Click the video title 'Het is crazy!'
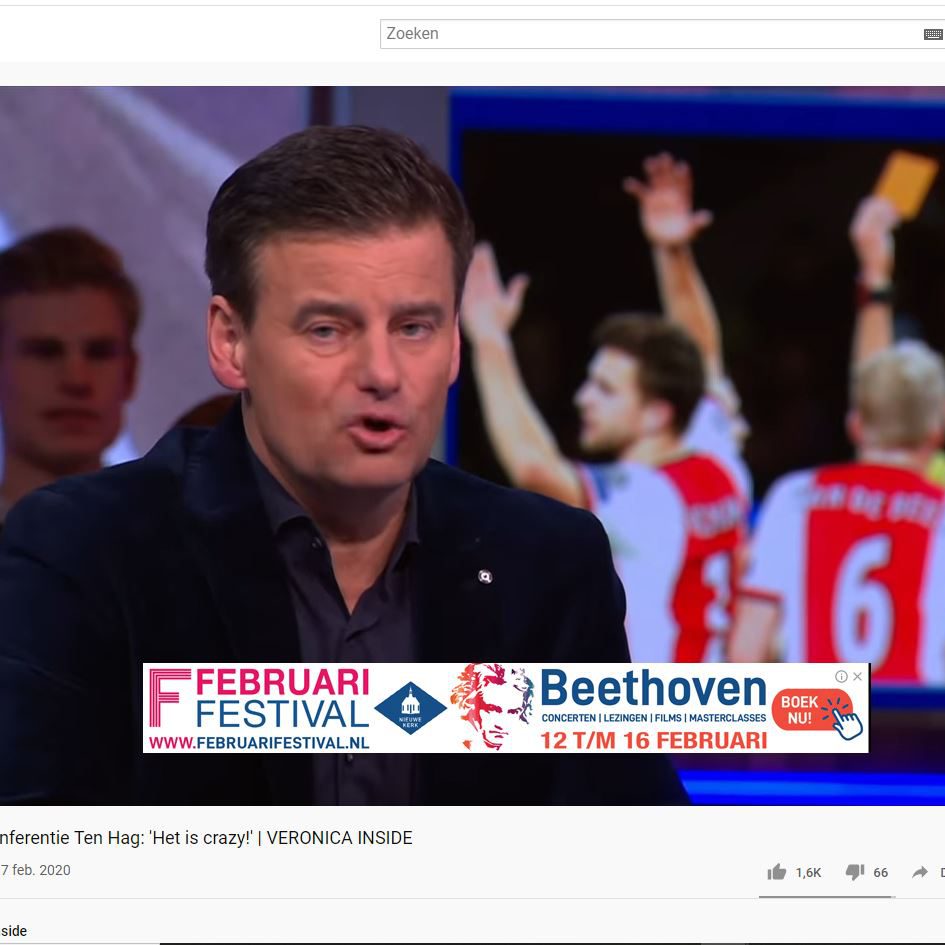The image size is (945, 945). (205, 838)
